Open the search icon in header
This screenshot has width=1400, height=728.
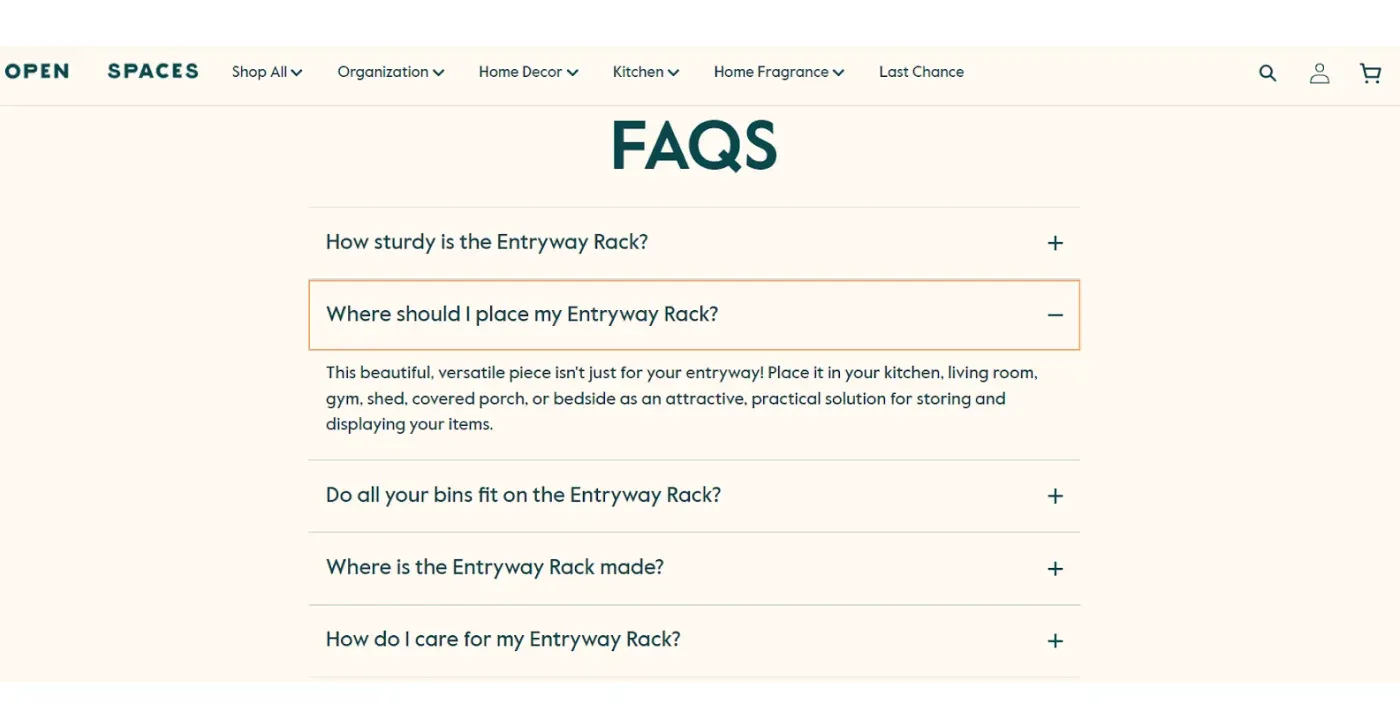point(1267,73)
